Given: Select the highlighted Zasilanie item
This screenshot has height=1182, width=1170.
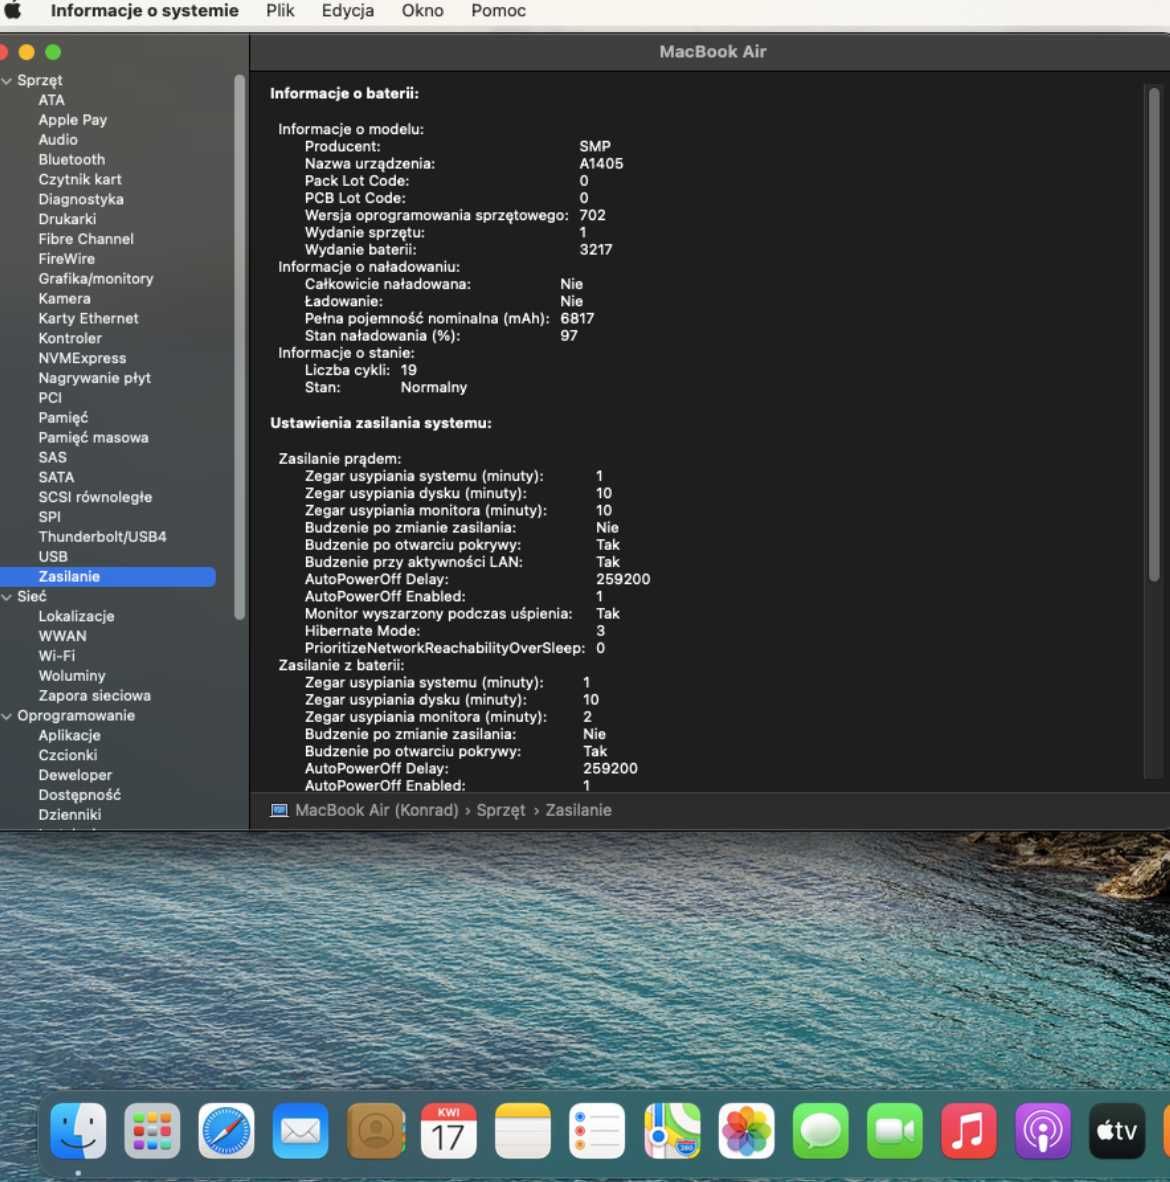Looking at the screenshot, I should tap(108, 577).
